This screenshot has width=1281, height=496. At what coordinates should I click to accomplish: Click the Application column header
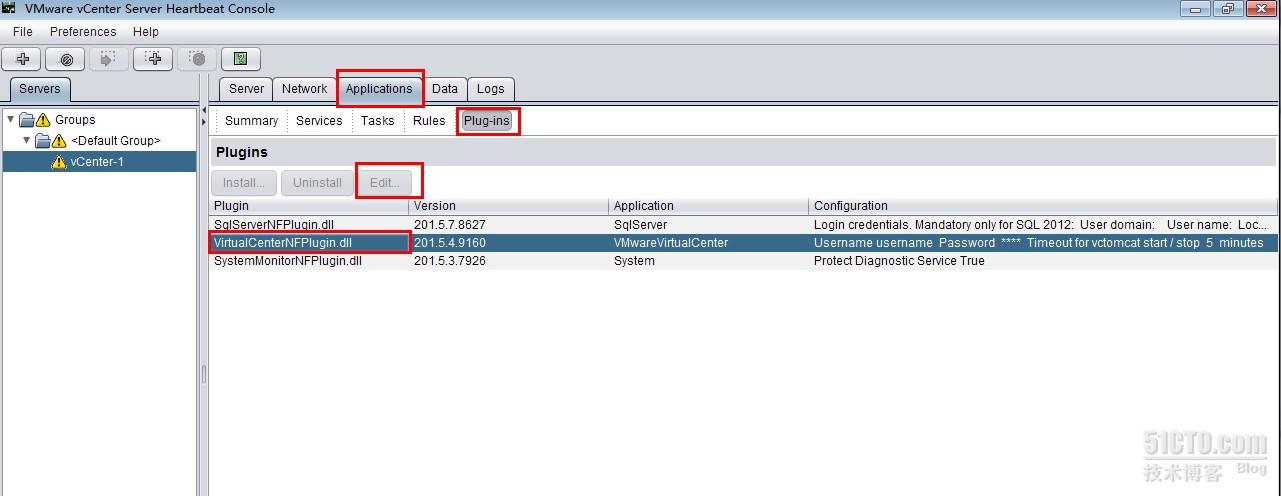click(x=710, y=206)
